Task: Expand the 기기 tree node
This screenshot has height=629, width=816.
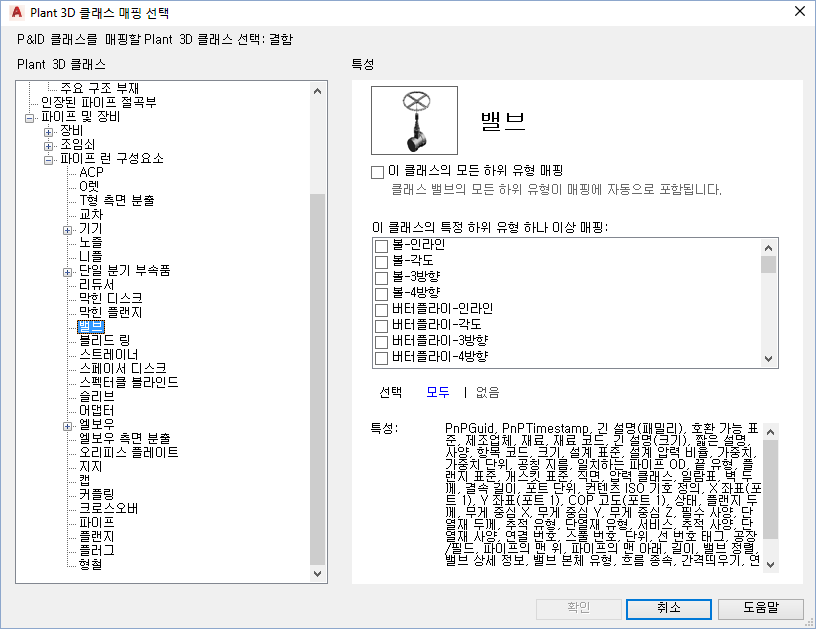Action: [67, 230]
